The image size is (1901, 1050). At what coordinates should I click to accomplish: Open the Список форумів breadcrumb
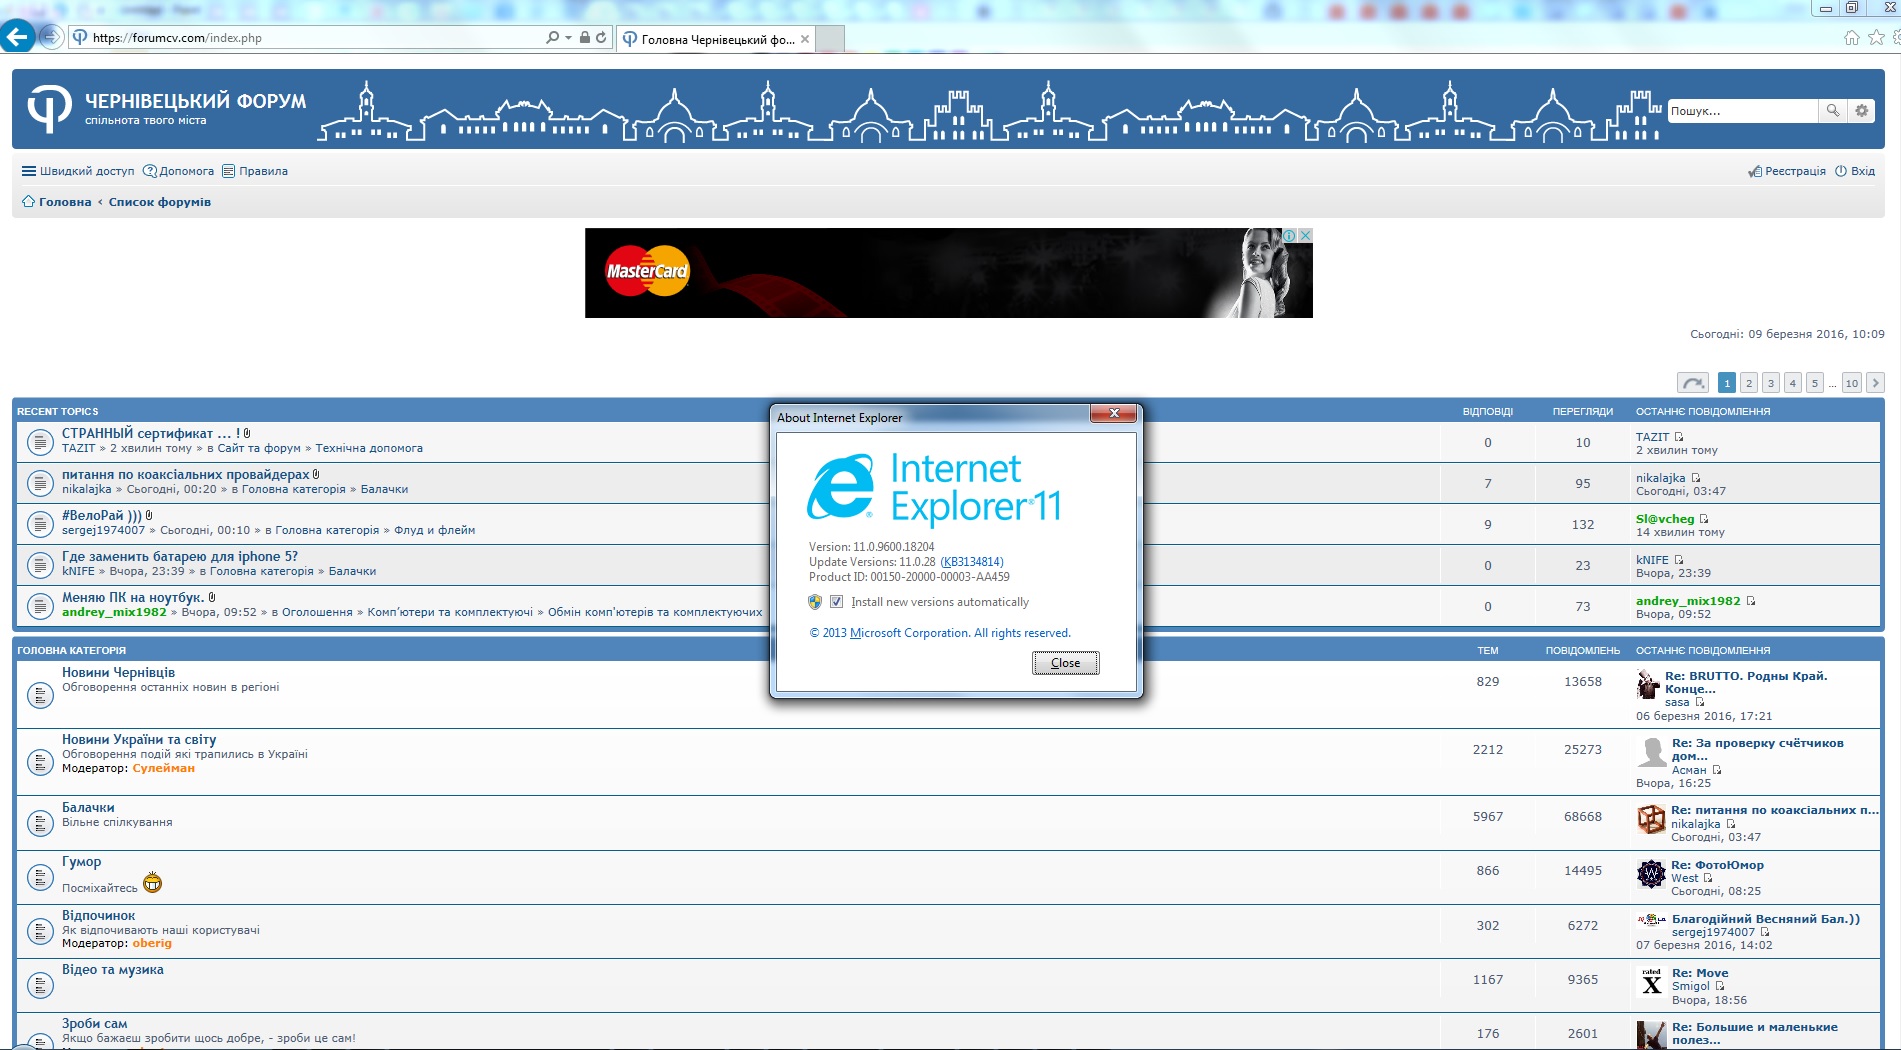pos(160,202)
